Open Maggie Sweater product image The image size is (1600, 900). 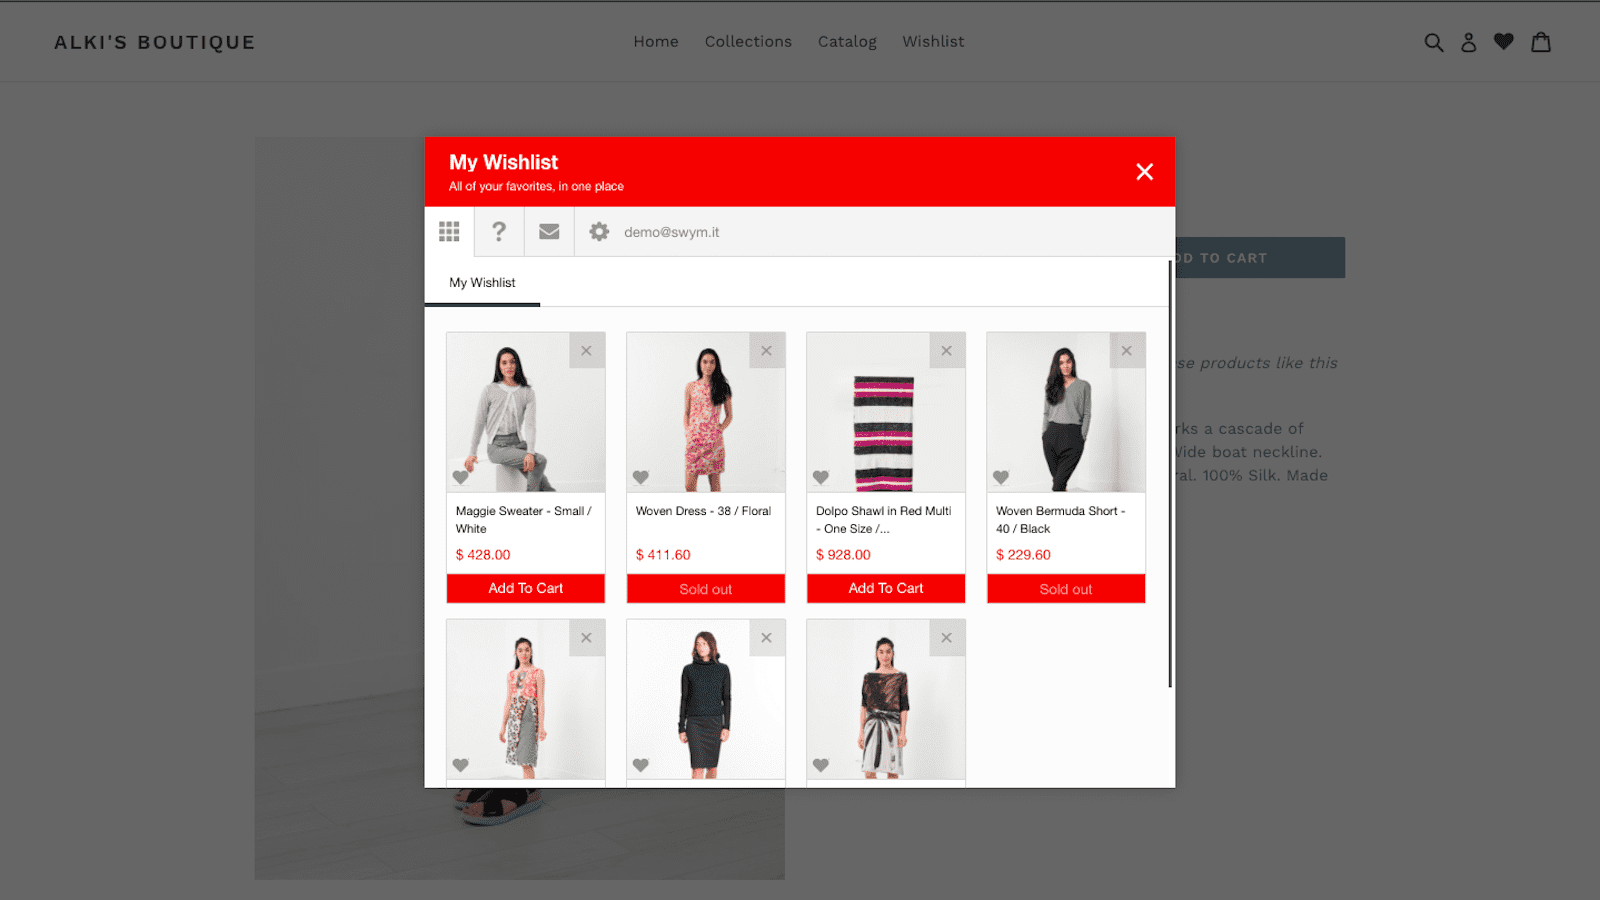click(526, 412)
